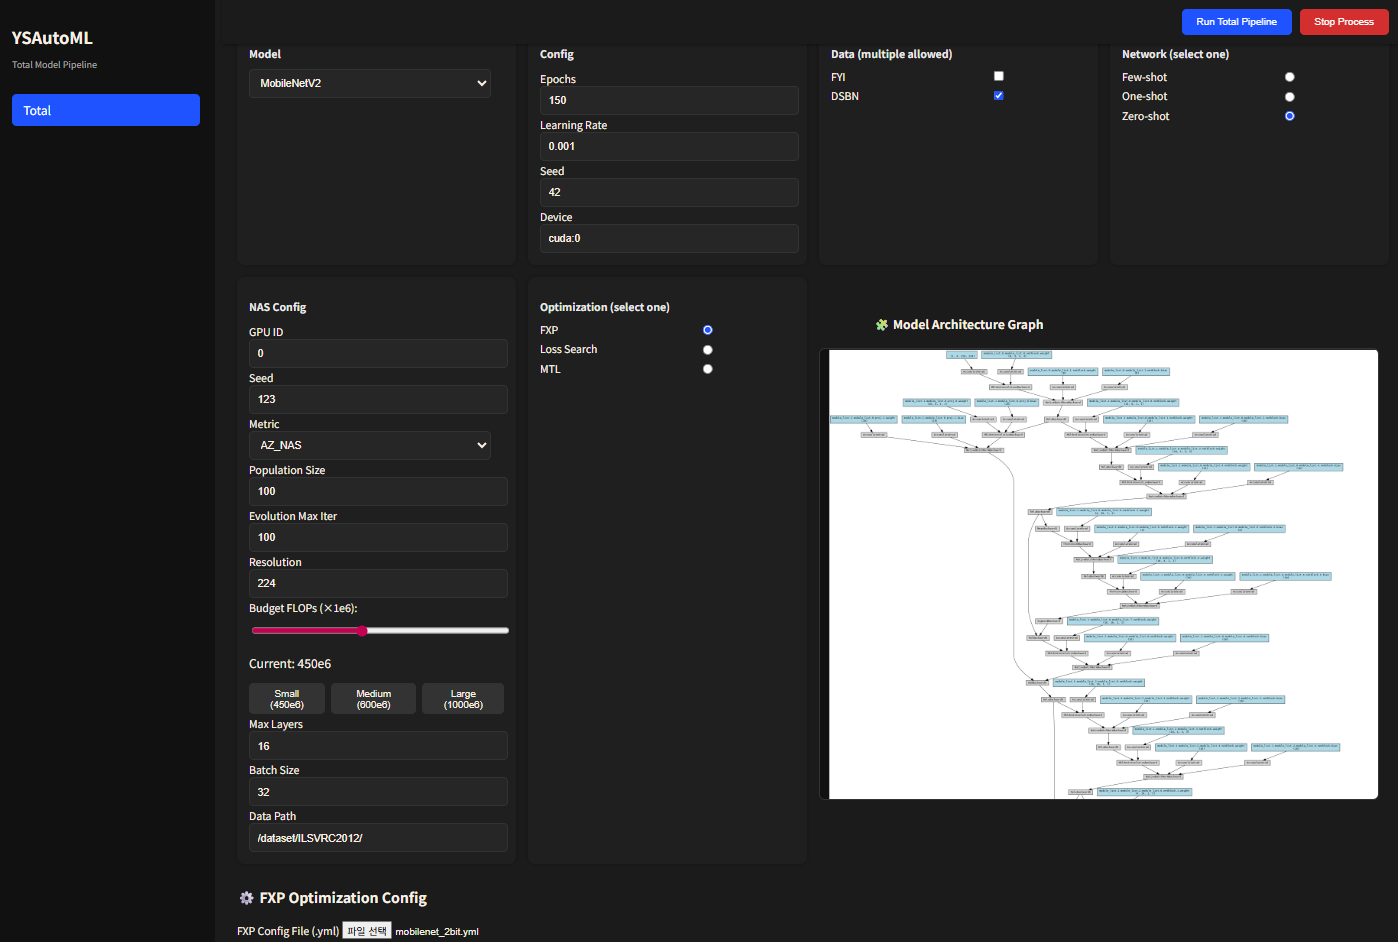Select the Few-shot network option

(1289, 77)
